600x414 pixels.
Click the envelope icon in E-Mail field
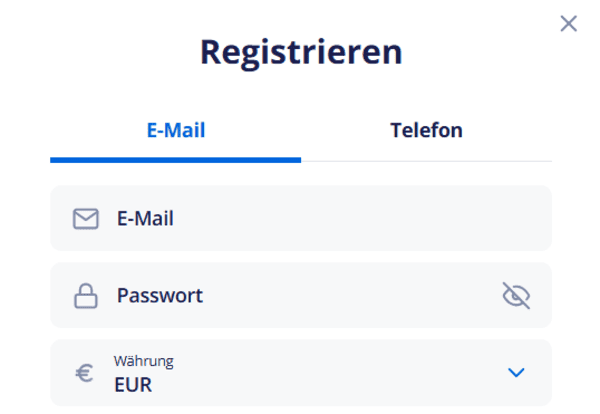click(x=87, y=218)
